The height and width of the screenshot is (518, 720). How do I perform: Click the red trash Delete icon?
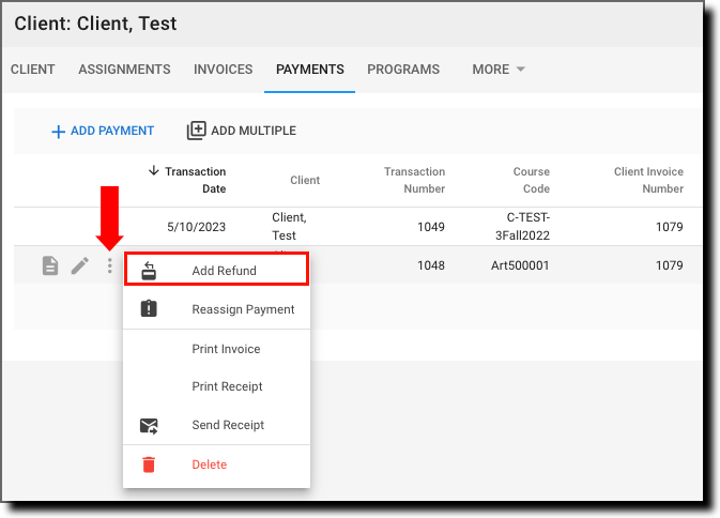coord(148,465)
